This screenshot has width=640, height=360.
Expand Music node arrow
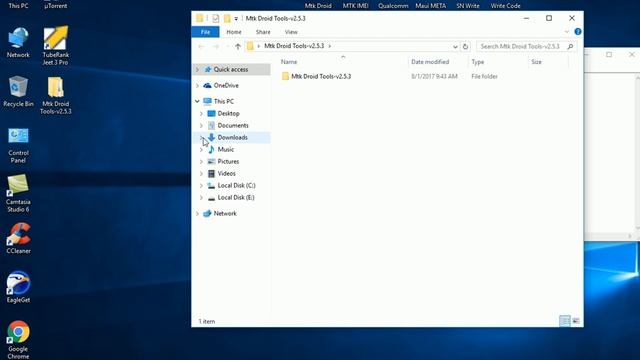coord(201,149)
